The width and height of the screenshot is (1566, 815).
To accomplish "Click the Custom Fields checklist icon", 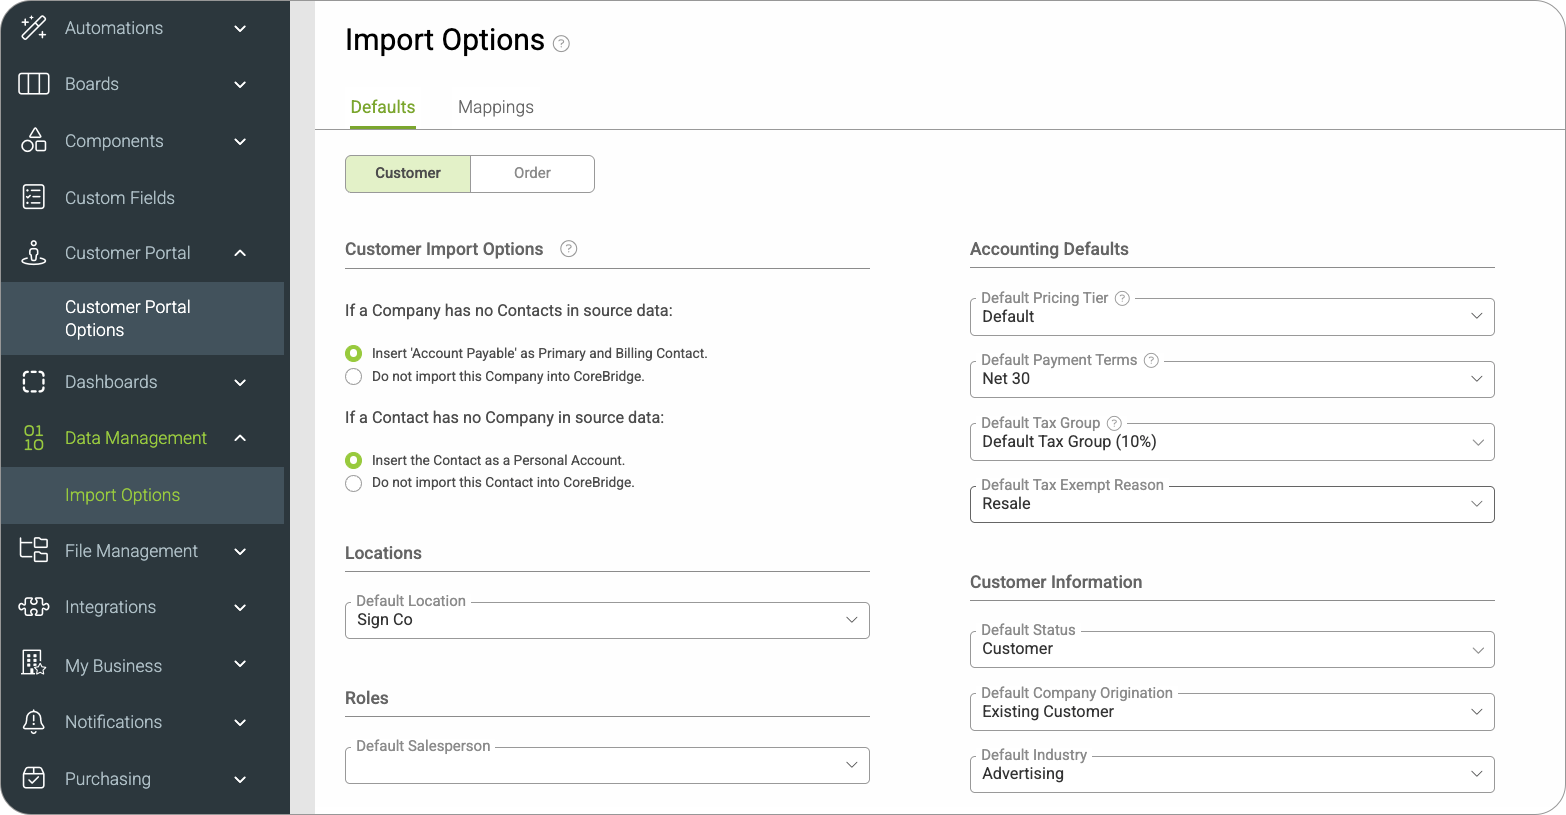I will pyautogui.click(x=34, y=197).
